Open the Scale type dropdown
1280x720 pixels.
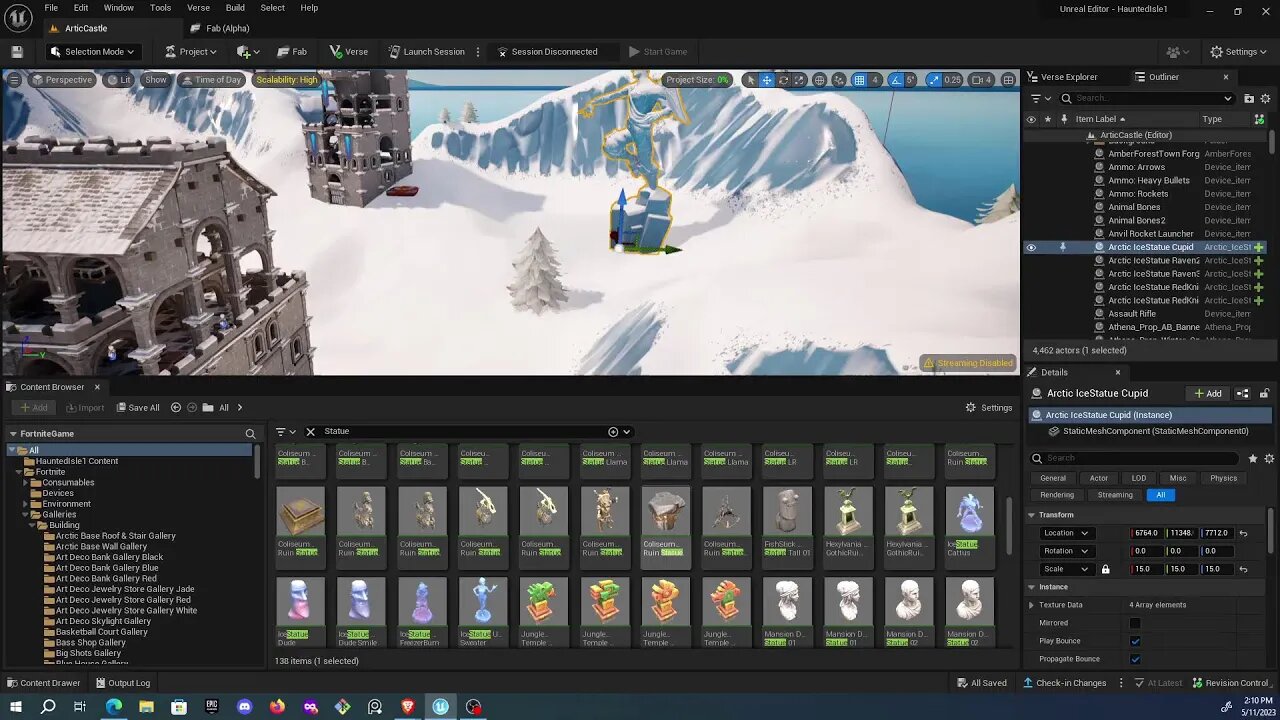click(1067, 569)
